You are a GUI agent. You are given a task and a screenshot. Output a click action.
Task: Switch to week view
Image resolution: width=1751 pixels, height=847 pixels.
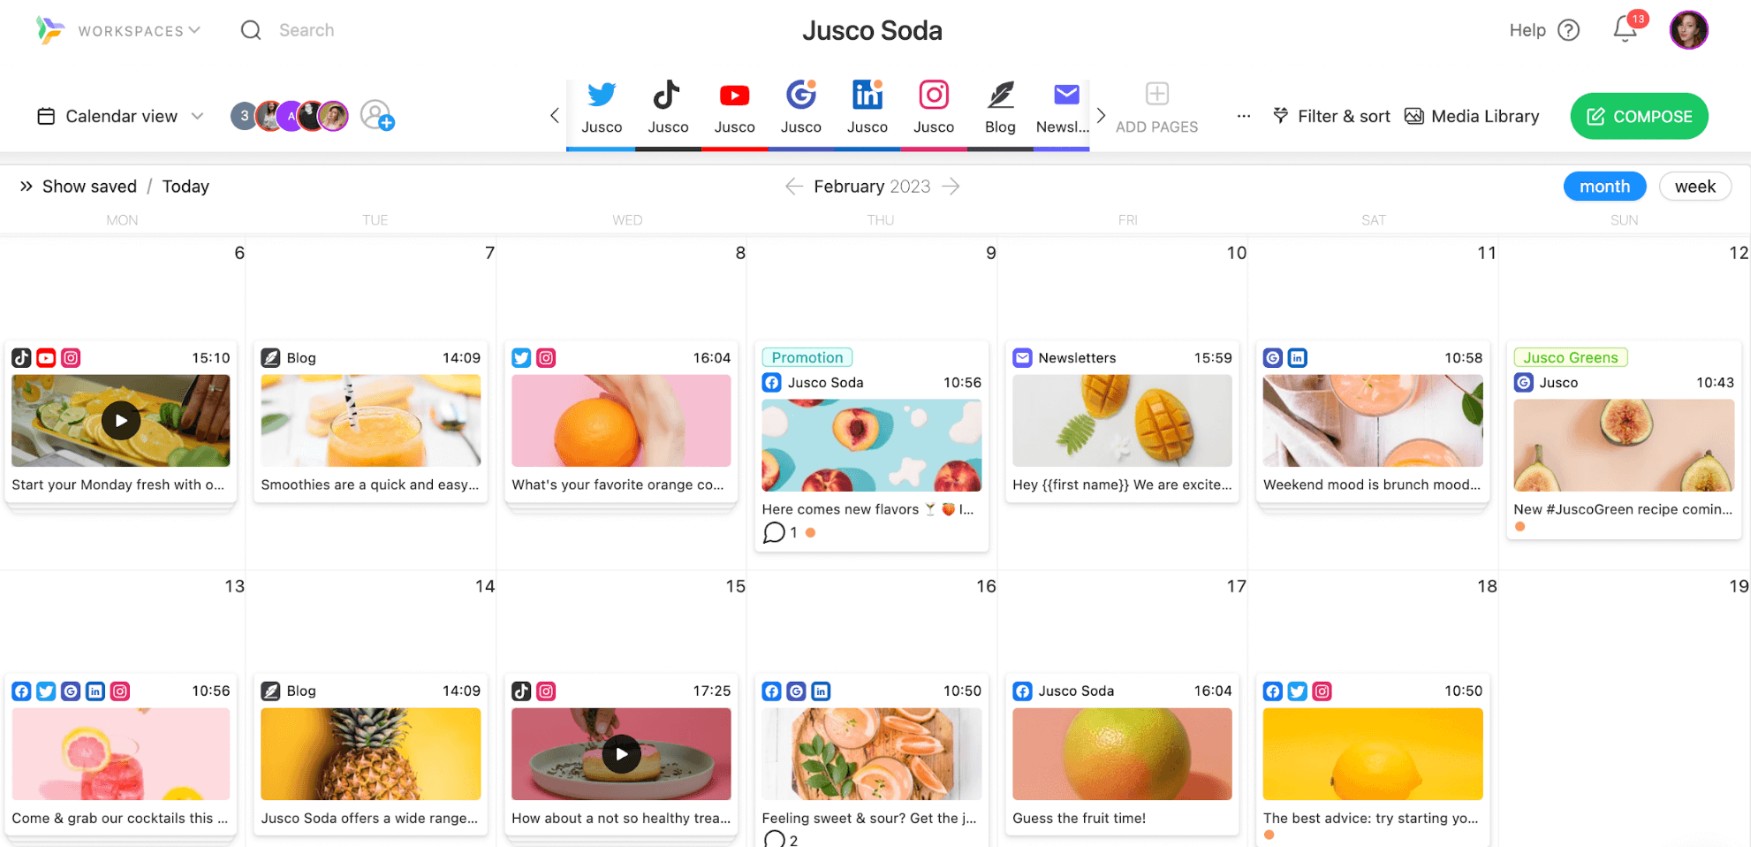point(1694,186)
